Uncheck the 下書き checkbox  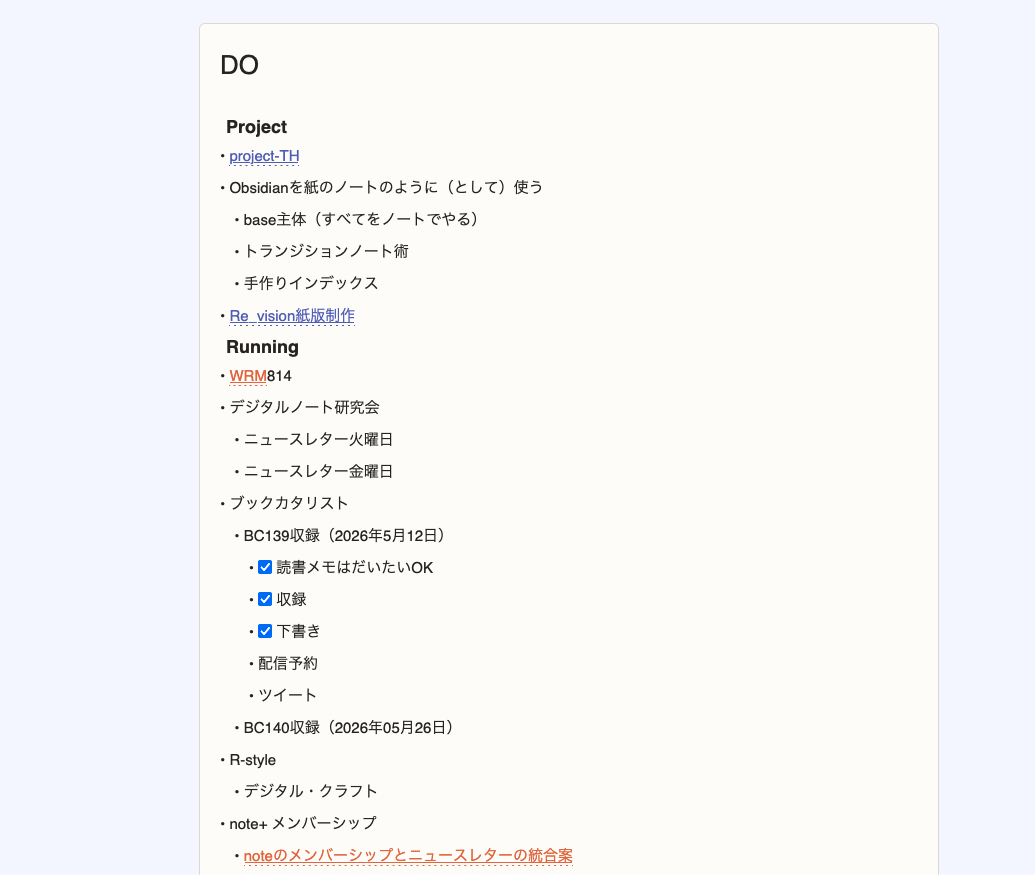[265, 632]
